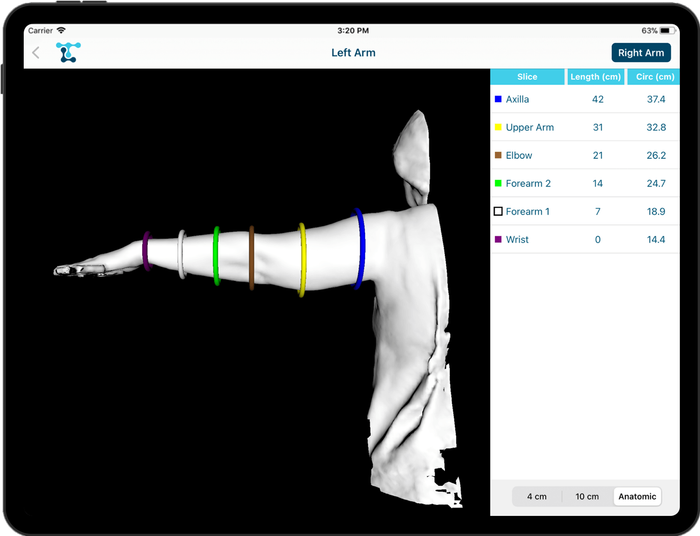
Task: Tap the Wi-Fi status icon
Action: point(61,30)
